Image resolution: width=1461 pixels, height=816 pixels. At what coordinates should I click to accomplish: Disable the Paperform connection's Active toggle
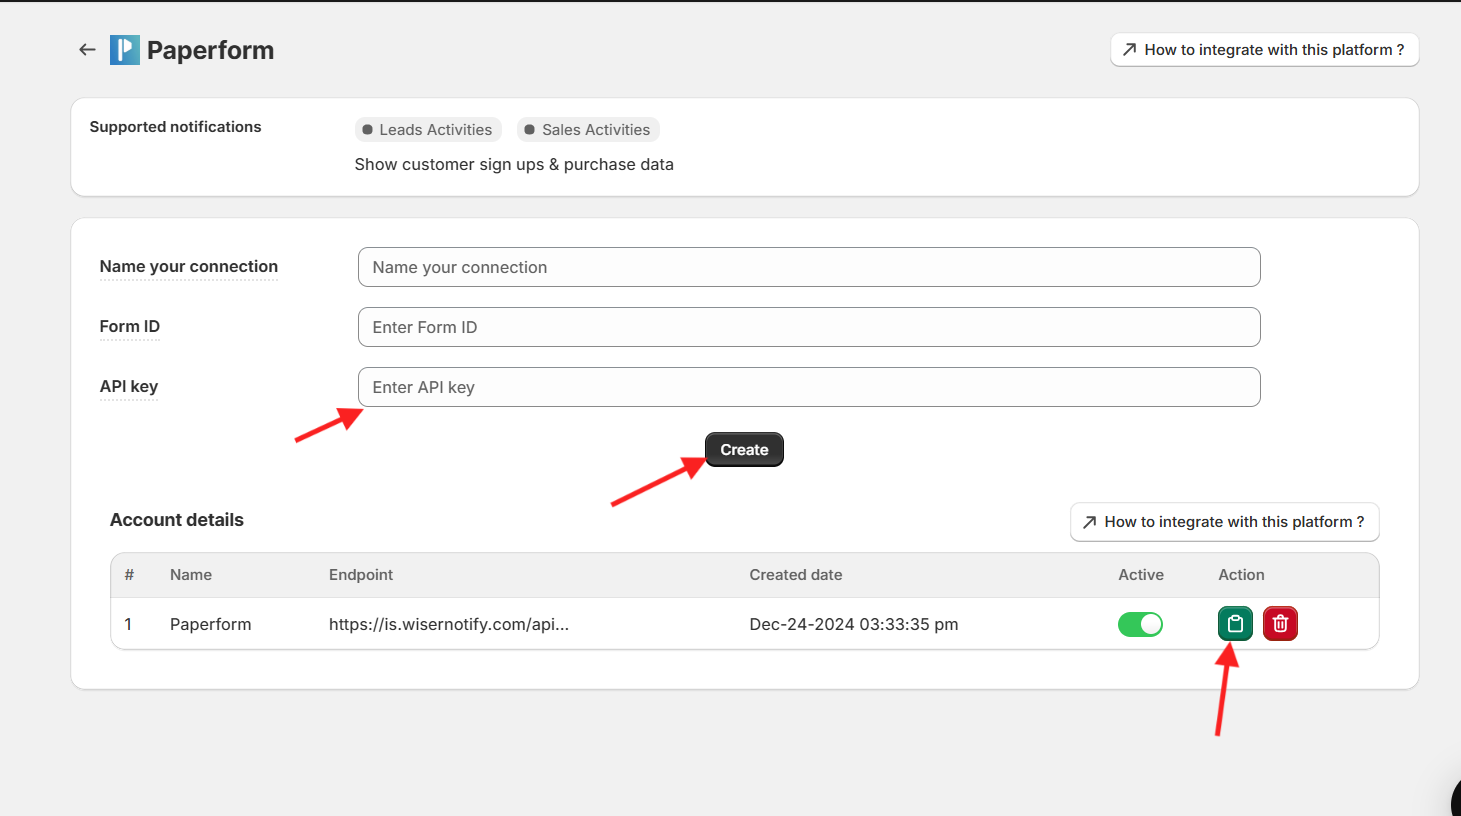pyautogui.click(x=1140, y=624)
